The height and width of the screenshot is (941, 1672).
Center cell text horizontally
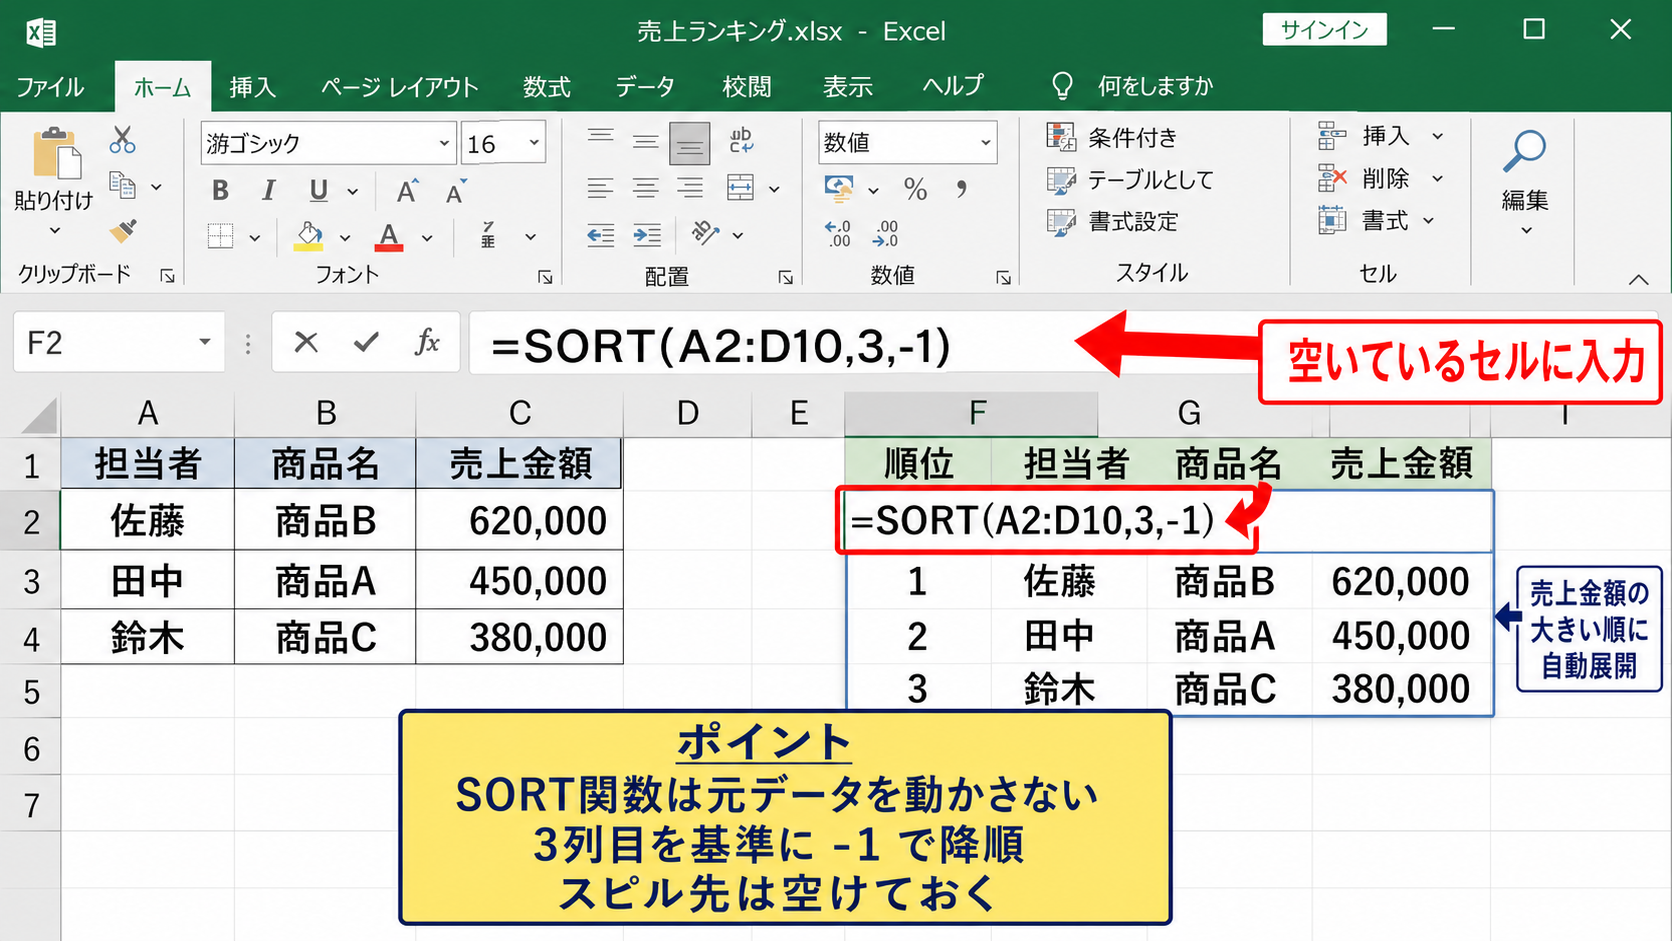click(645, 188)
